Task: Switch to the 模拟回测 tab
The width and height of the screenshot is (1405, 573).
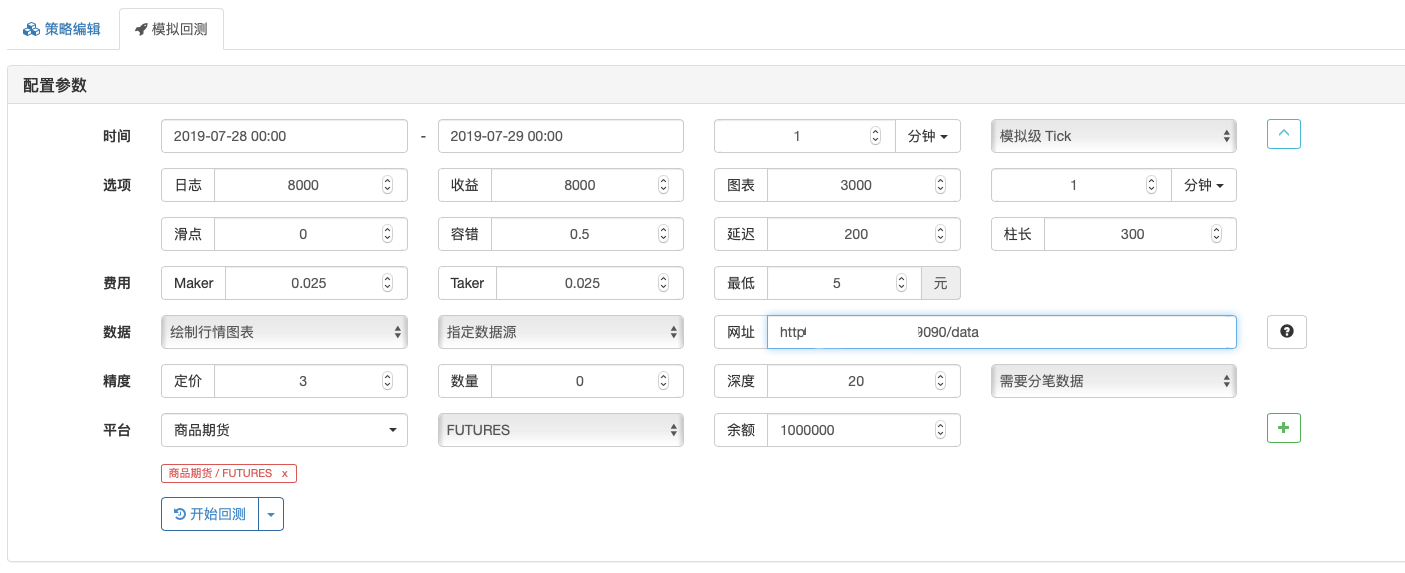Action: coord(171,29)
